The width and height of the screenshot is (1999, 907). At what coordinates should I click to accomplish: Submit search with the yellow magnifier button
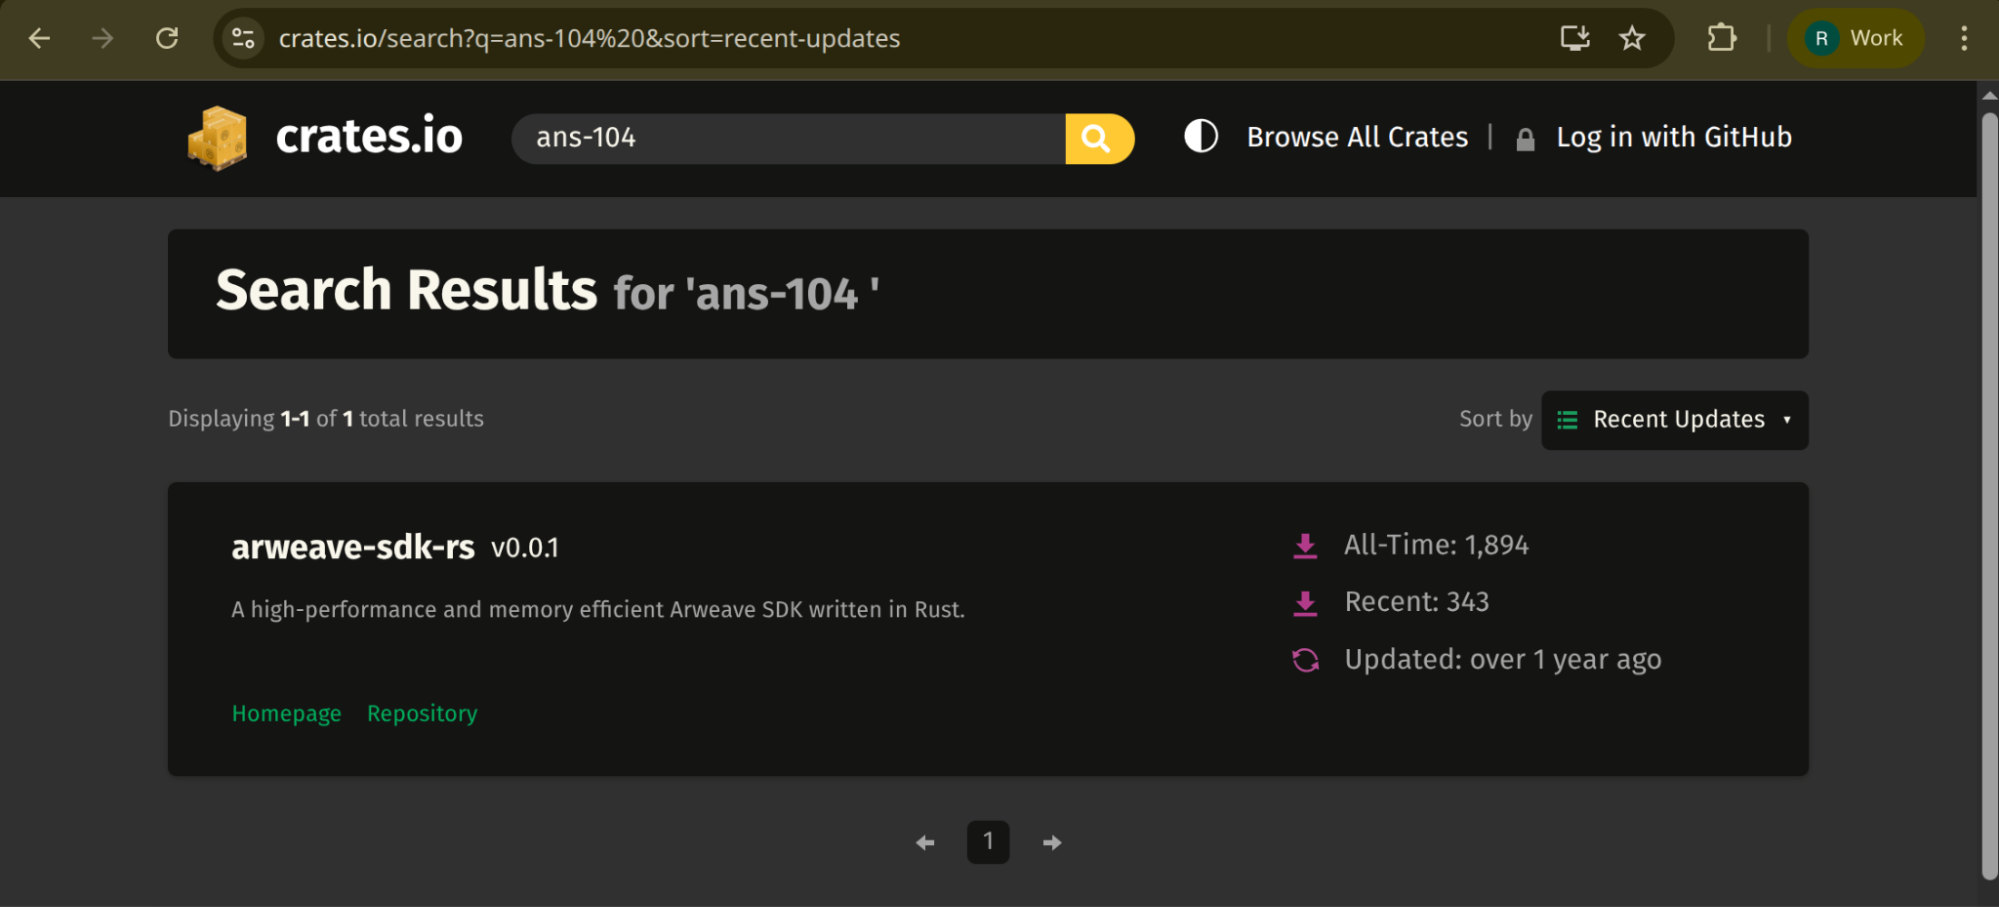[1099, 138]
